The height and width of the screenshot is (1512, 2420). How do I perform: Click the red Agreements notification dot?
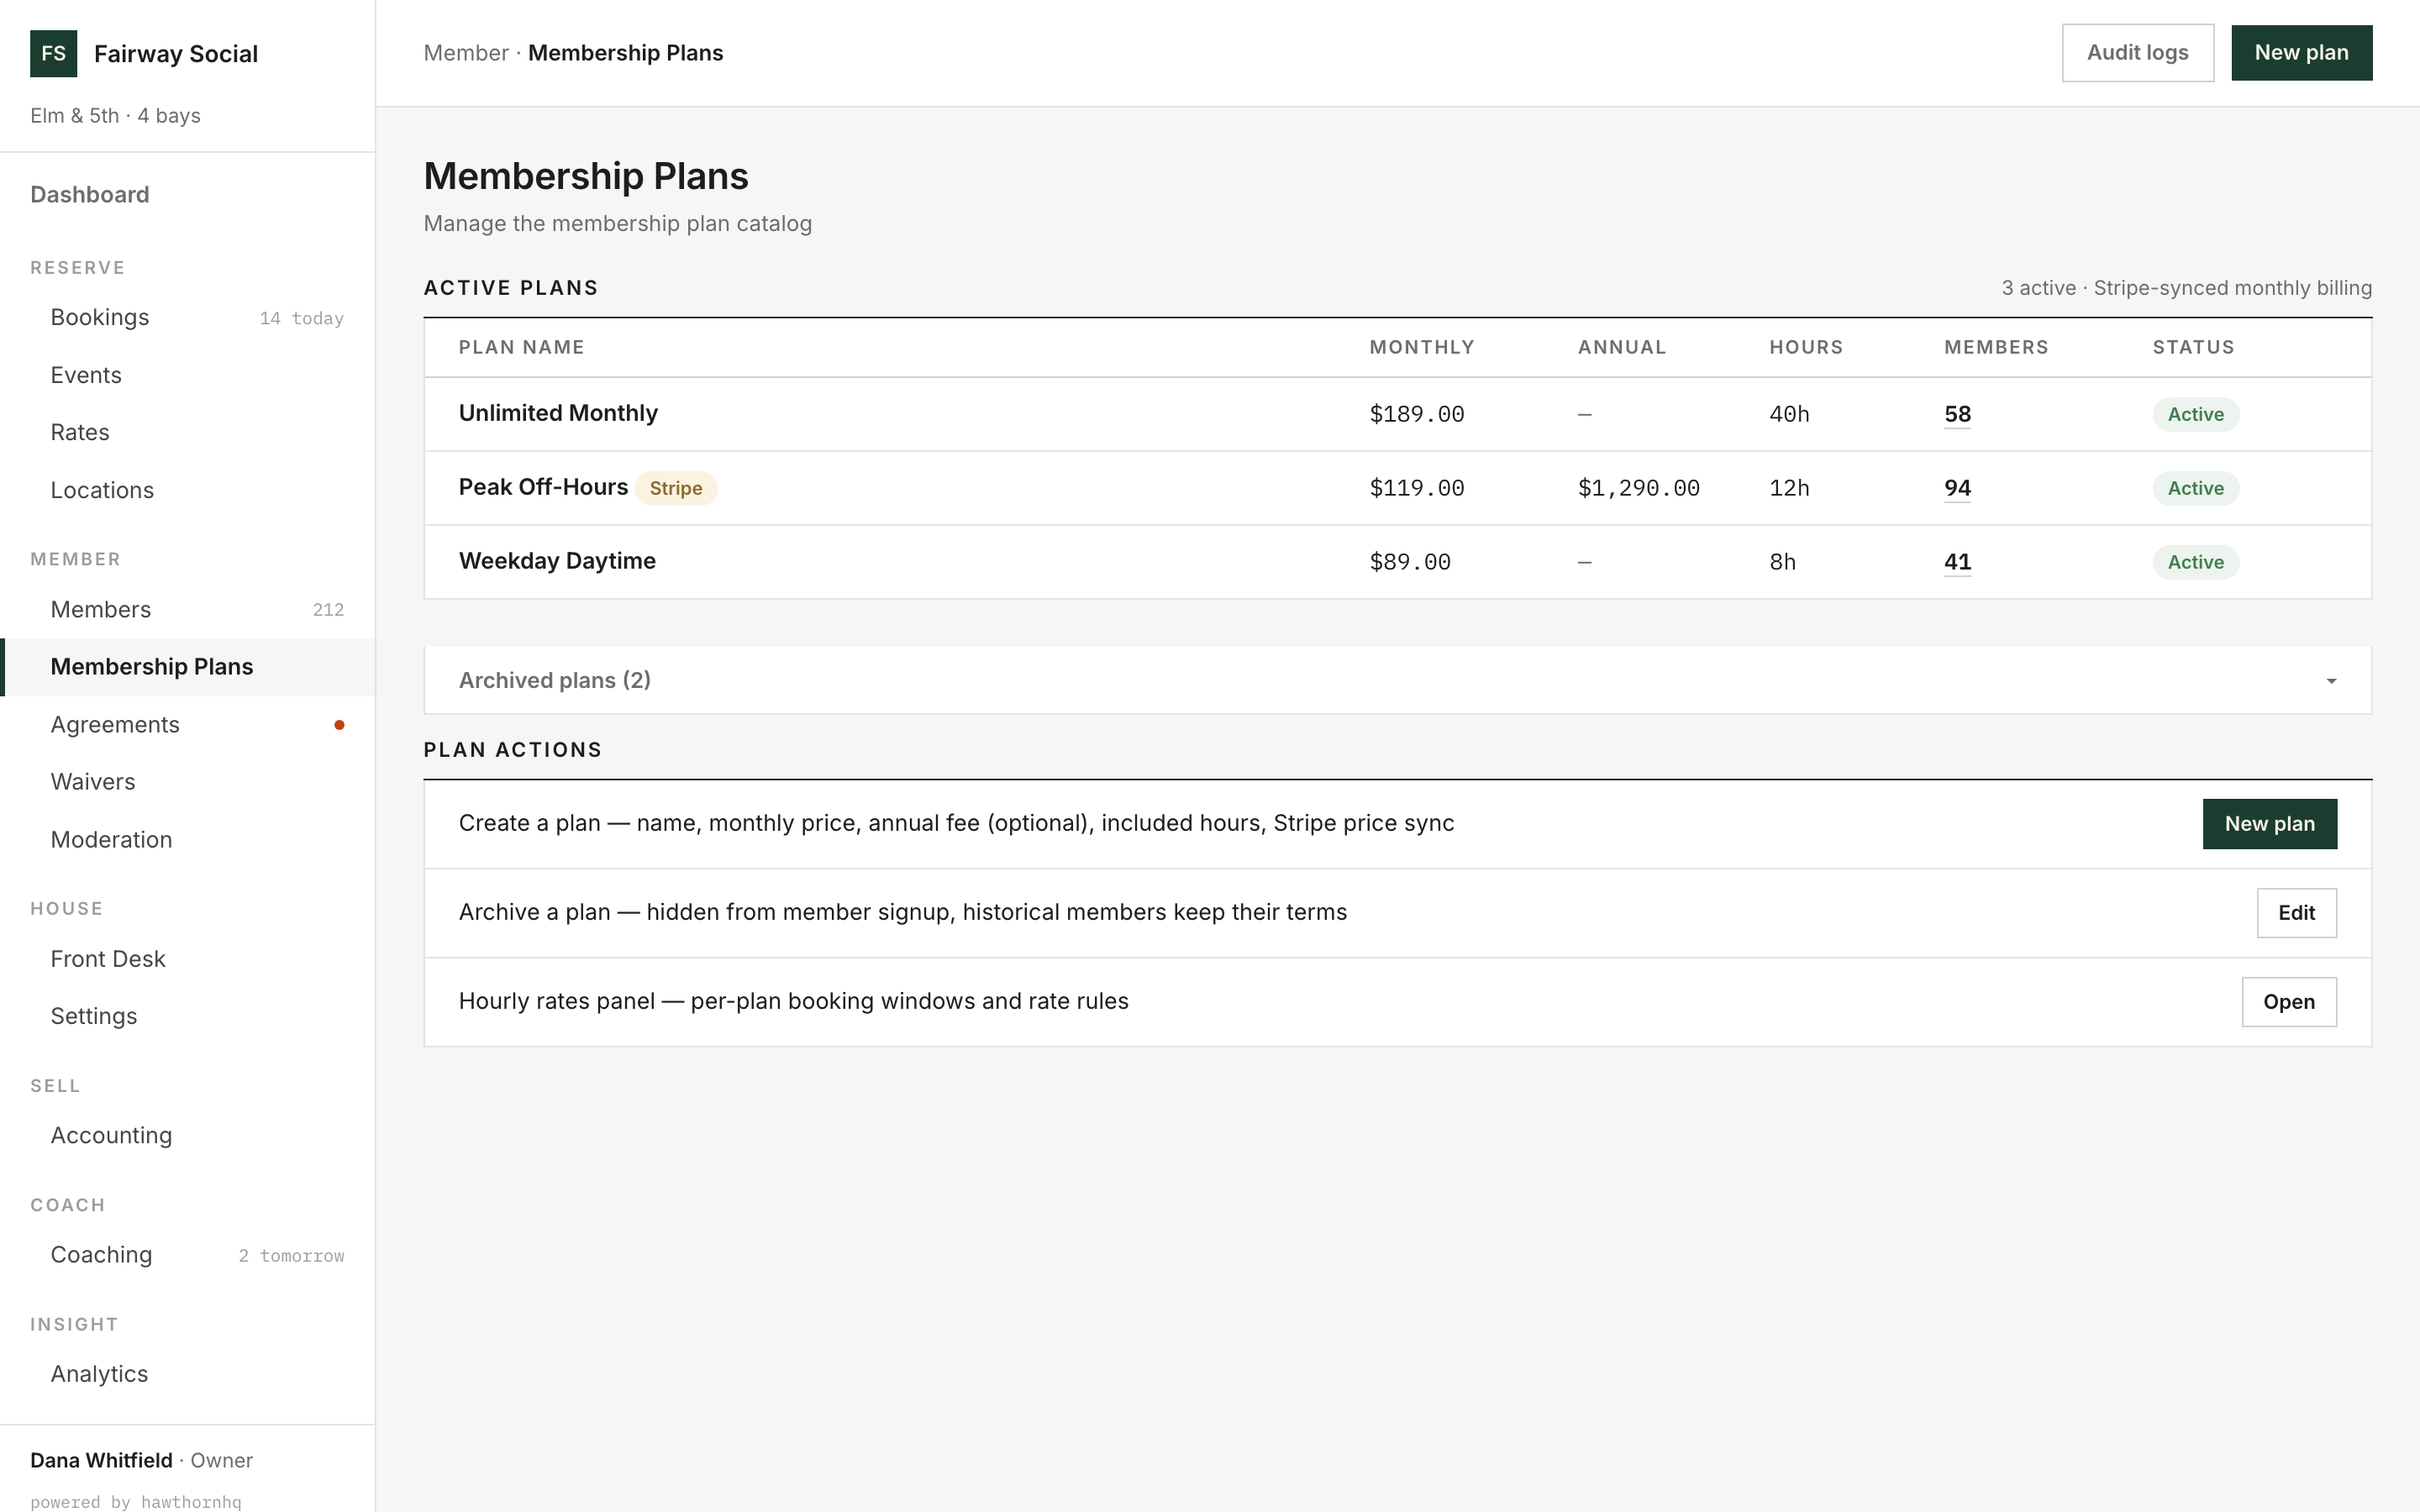(x=339, y=725)
